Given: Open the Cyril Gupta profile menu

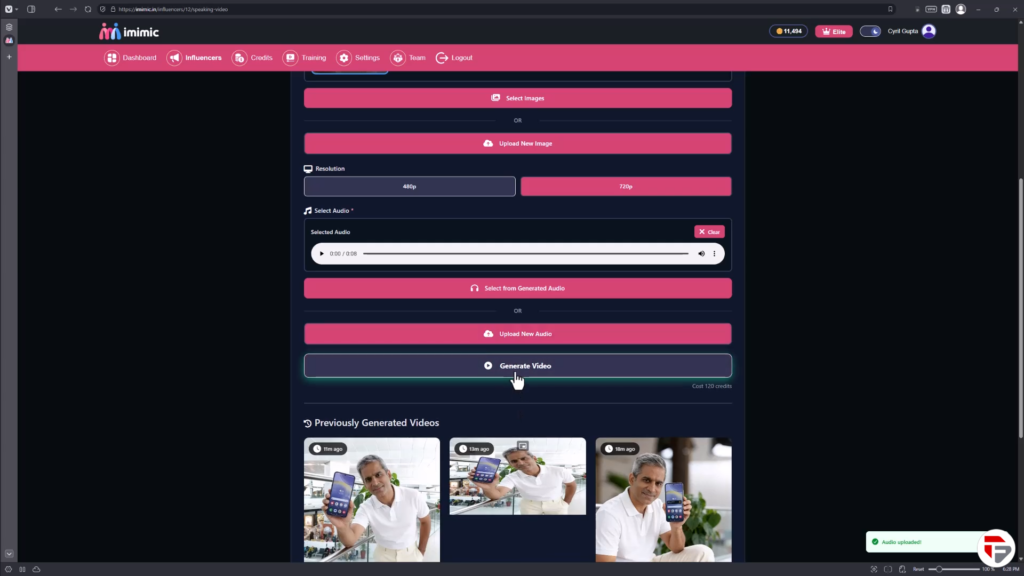Looking at the screenshot, I should tap(911, 31).
